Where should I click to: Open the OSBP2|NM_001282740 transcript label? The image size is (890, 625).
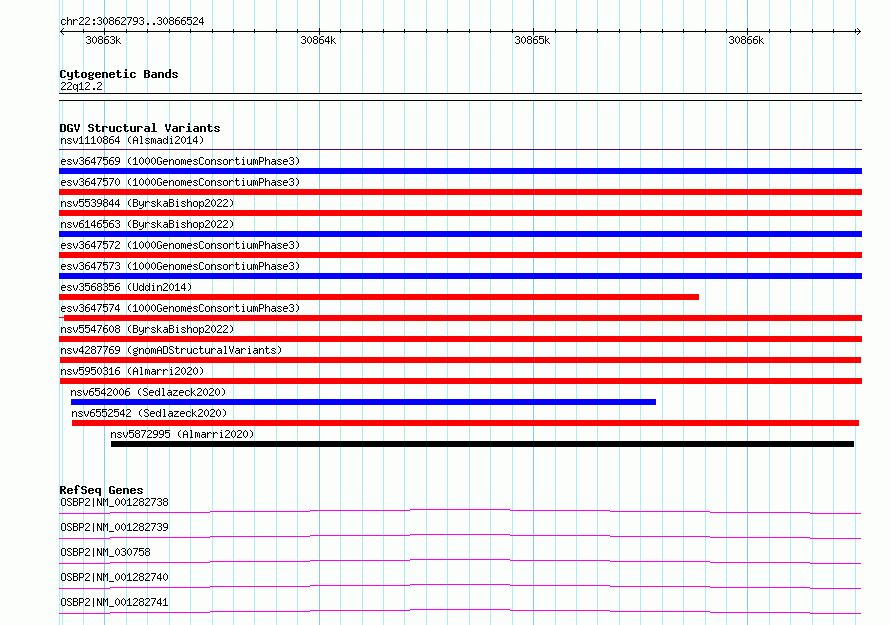[114, 577]
